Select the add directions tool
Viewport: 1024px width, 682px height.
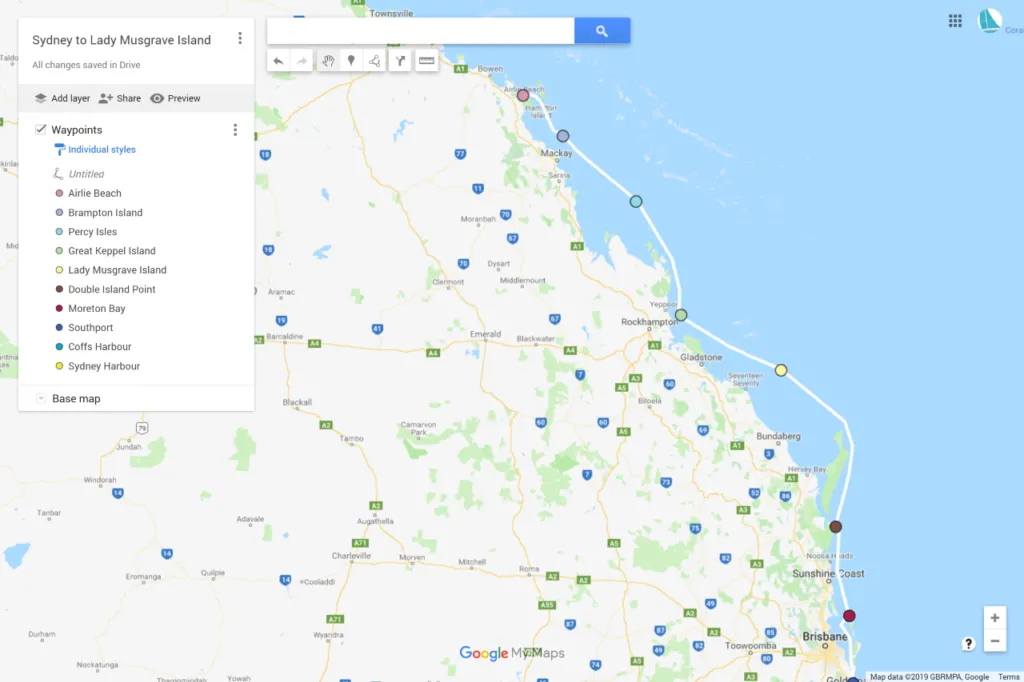click(400, 61)
